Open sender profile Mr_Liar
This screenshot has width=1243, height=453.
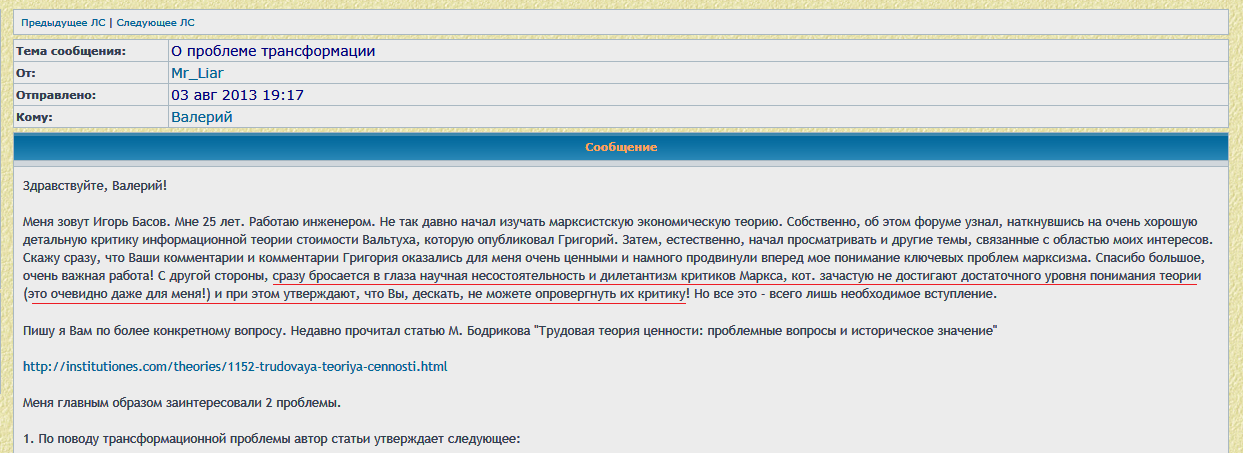click(x=198, y=73)
